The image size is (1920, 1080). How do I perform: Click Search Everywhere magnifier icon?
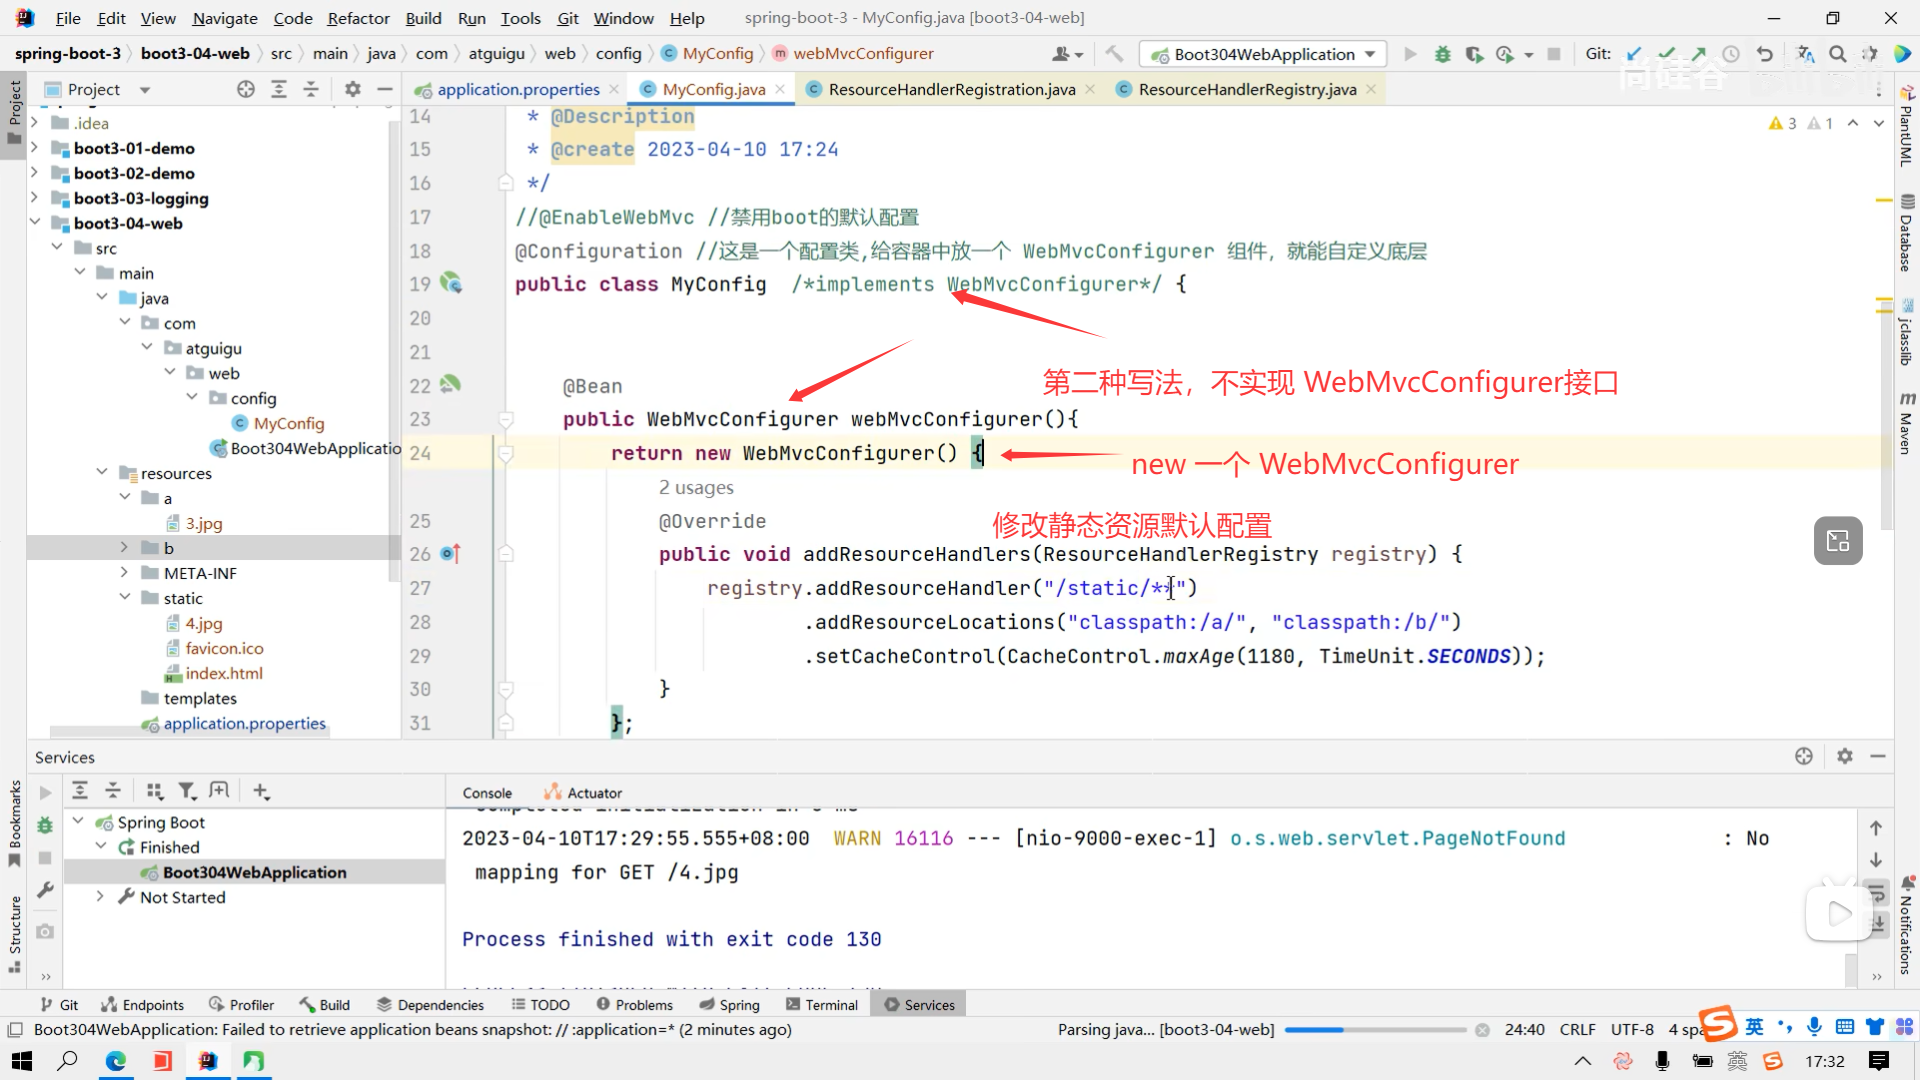pos(1837,54)
